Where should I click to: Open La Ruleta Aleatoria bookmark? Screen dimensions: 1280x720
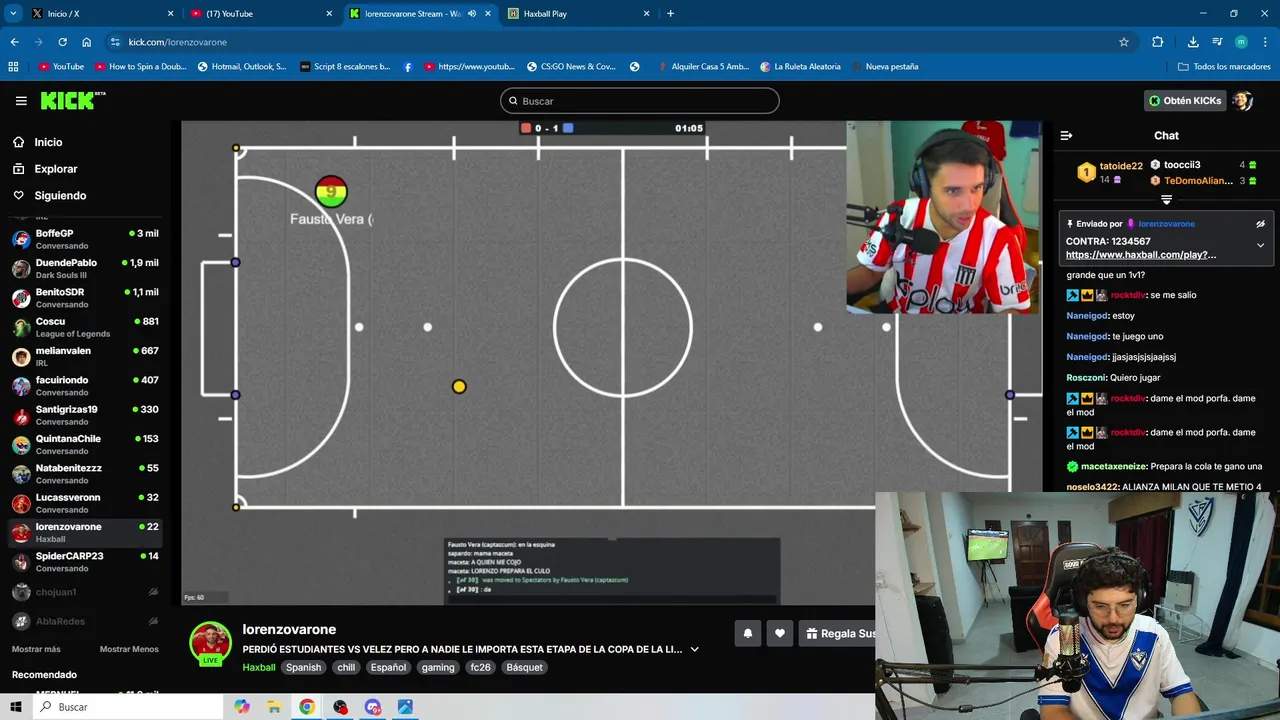coord(800,67)
